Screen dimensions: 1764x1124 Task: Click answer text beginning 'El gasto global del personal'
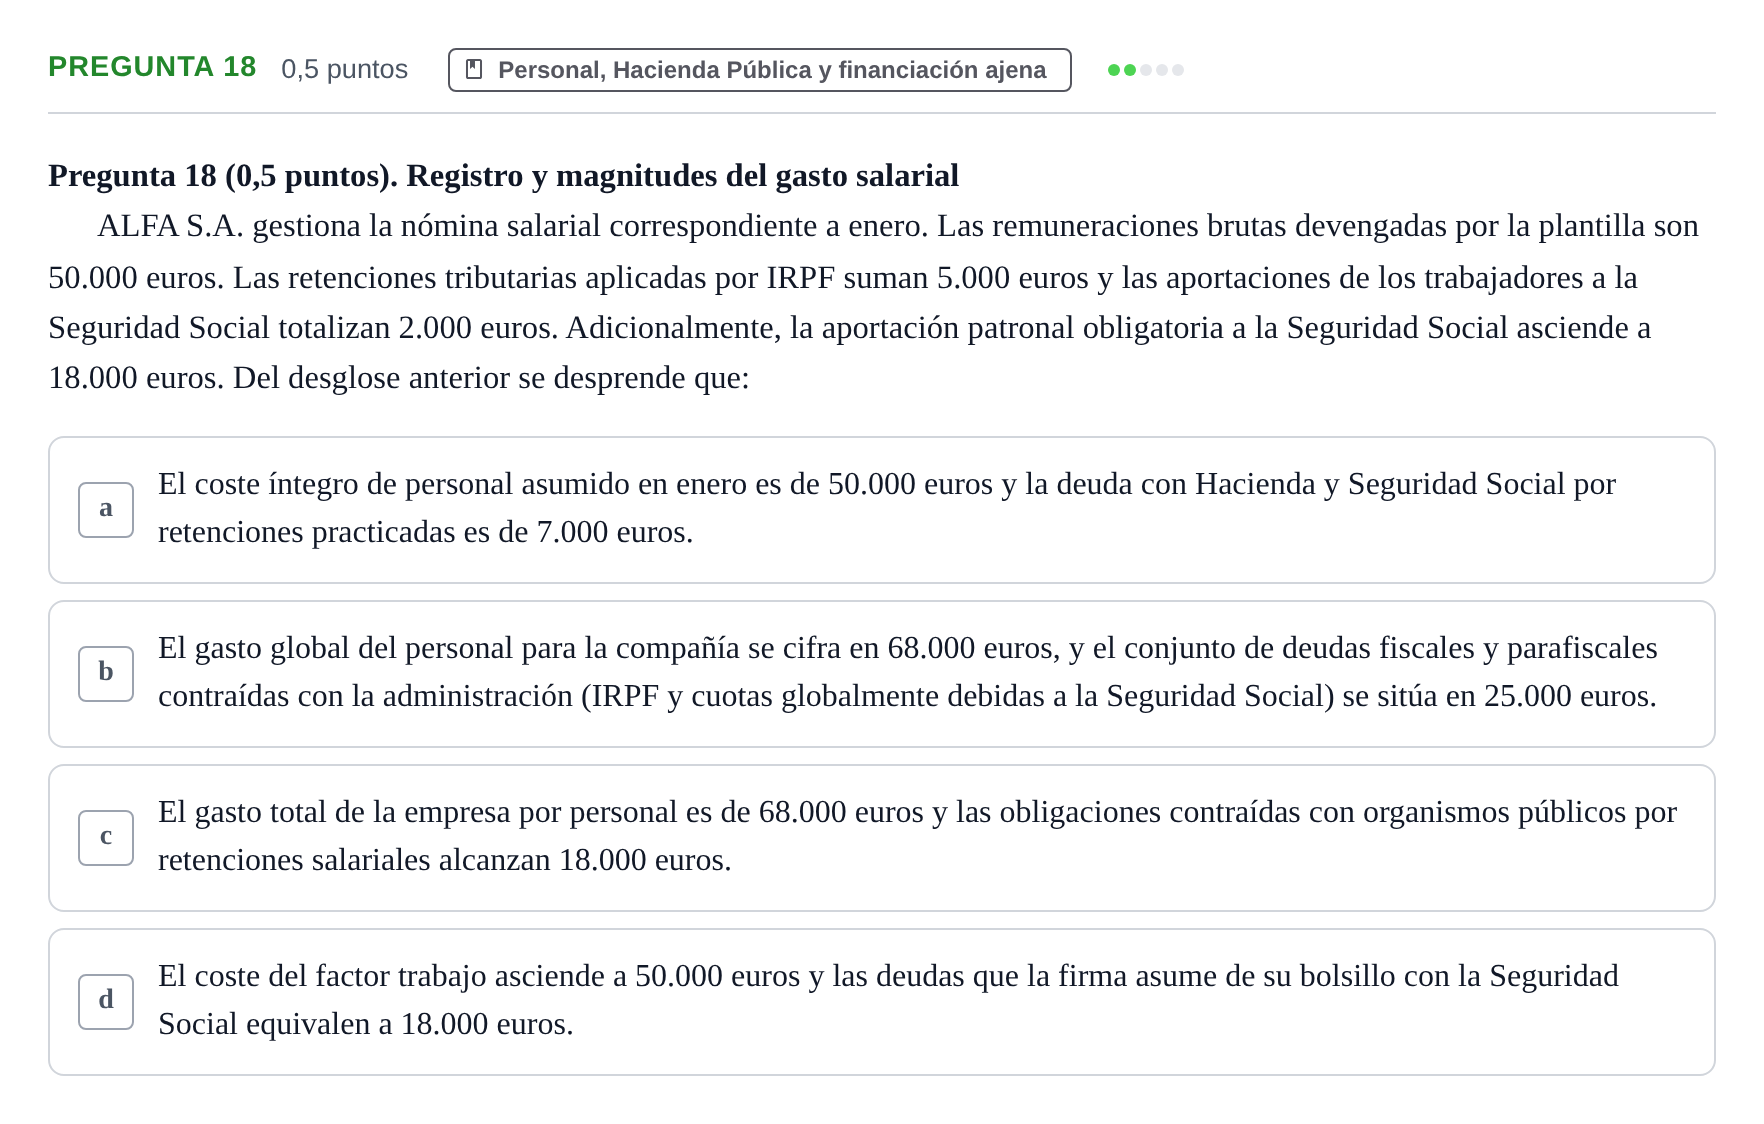908,672
